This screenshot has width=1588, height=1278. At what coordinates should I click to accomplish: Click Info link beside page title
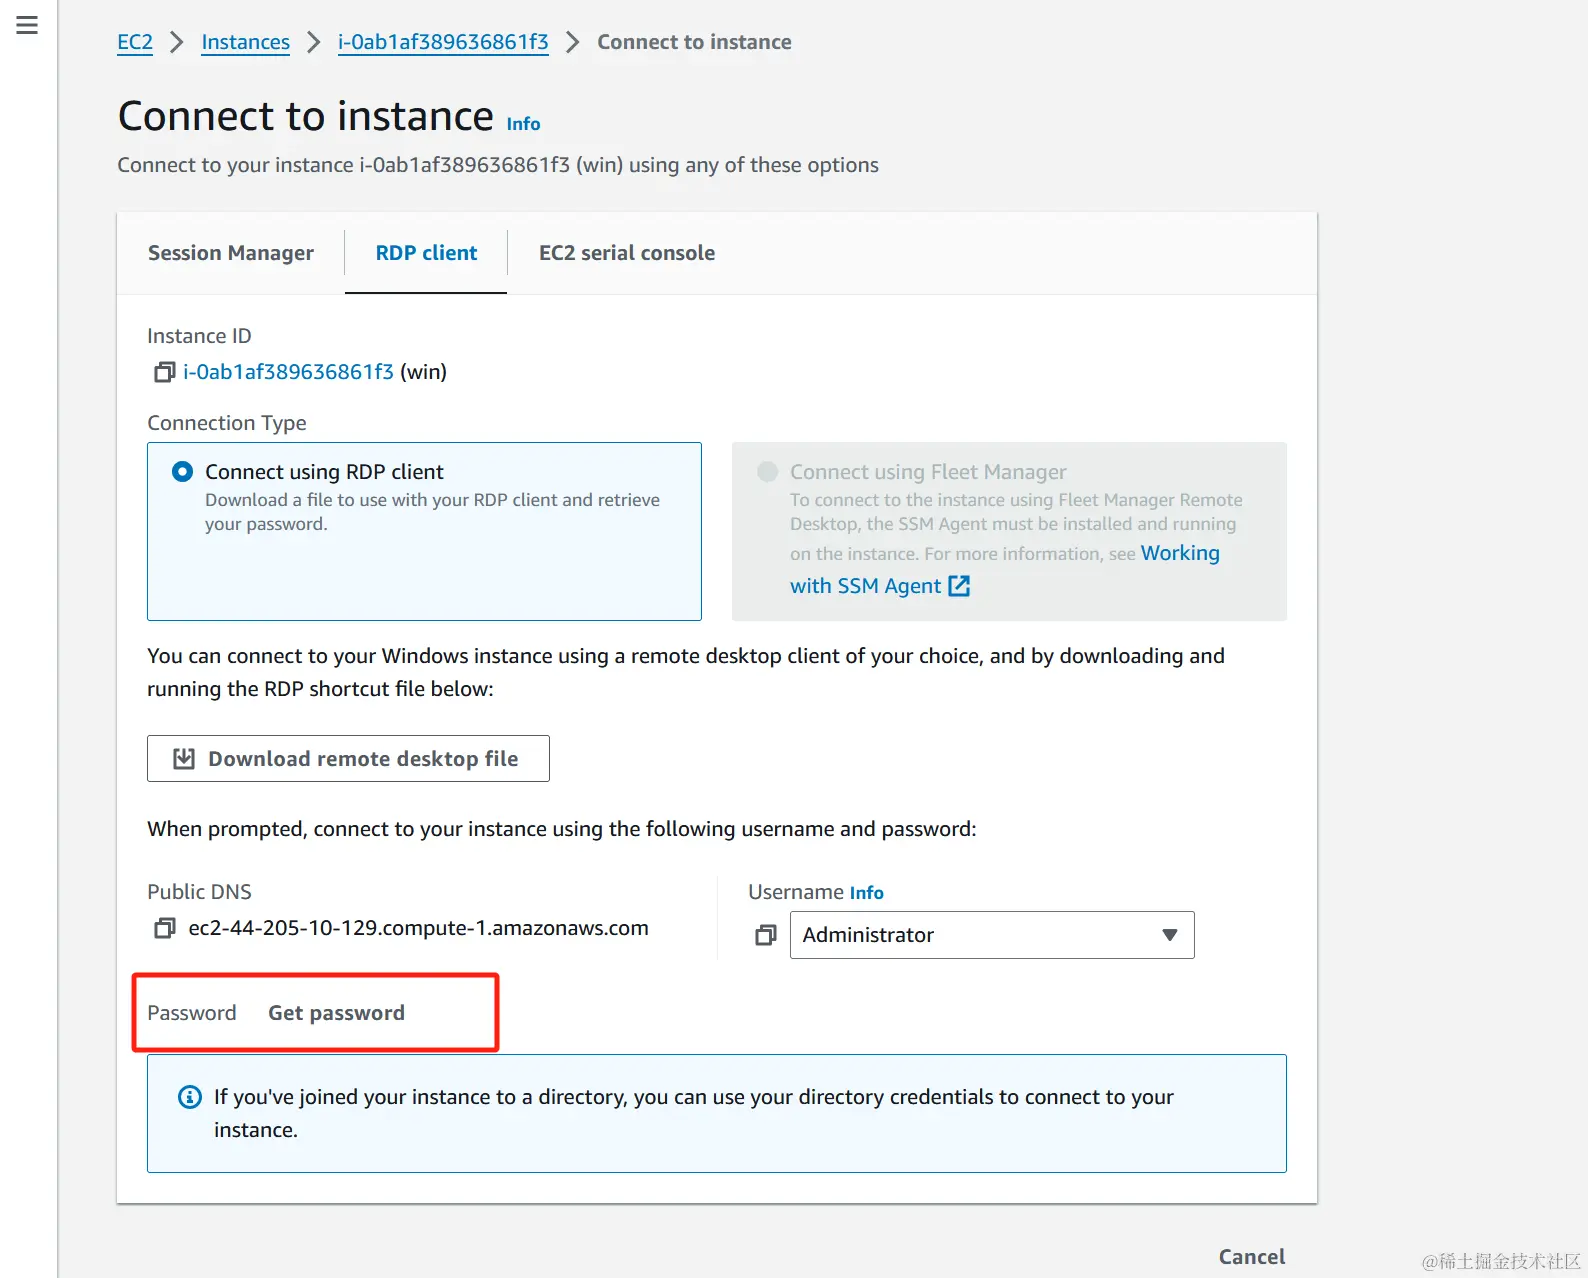tap(523, 124)
